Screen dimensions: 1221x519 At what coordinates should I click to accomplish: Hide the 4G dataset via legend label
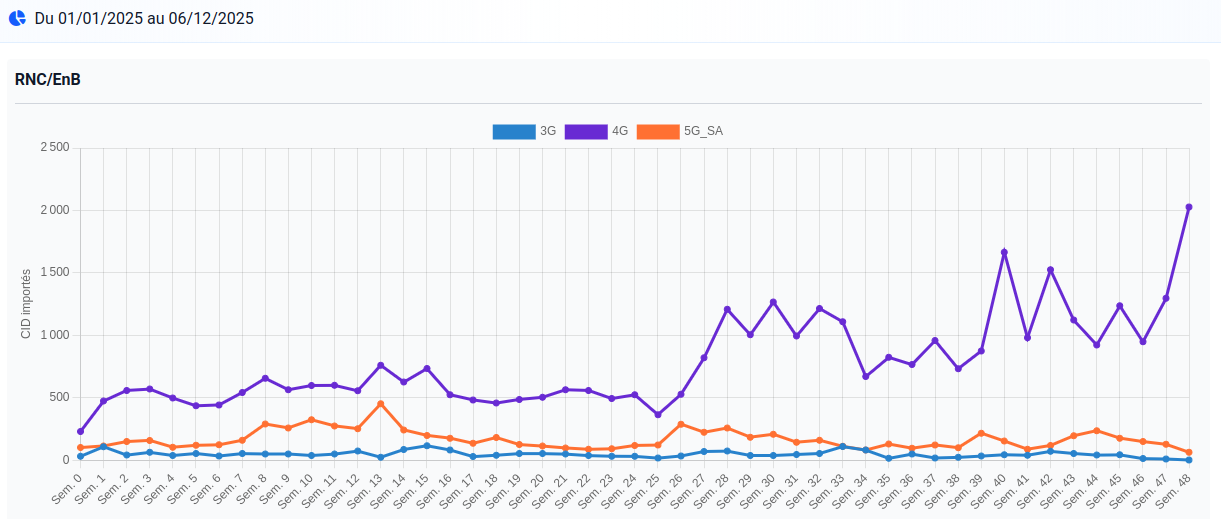(x=620, y=131)
